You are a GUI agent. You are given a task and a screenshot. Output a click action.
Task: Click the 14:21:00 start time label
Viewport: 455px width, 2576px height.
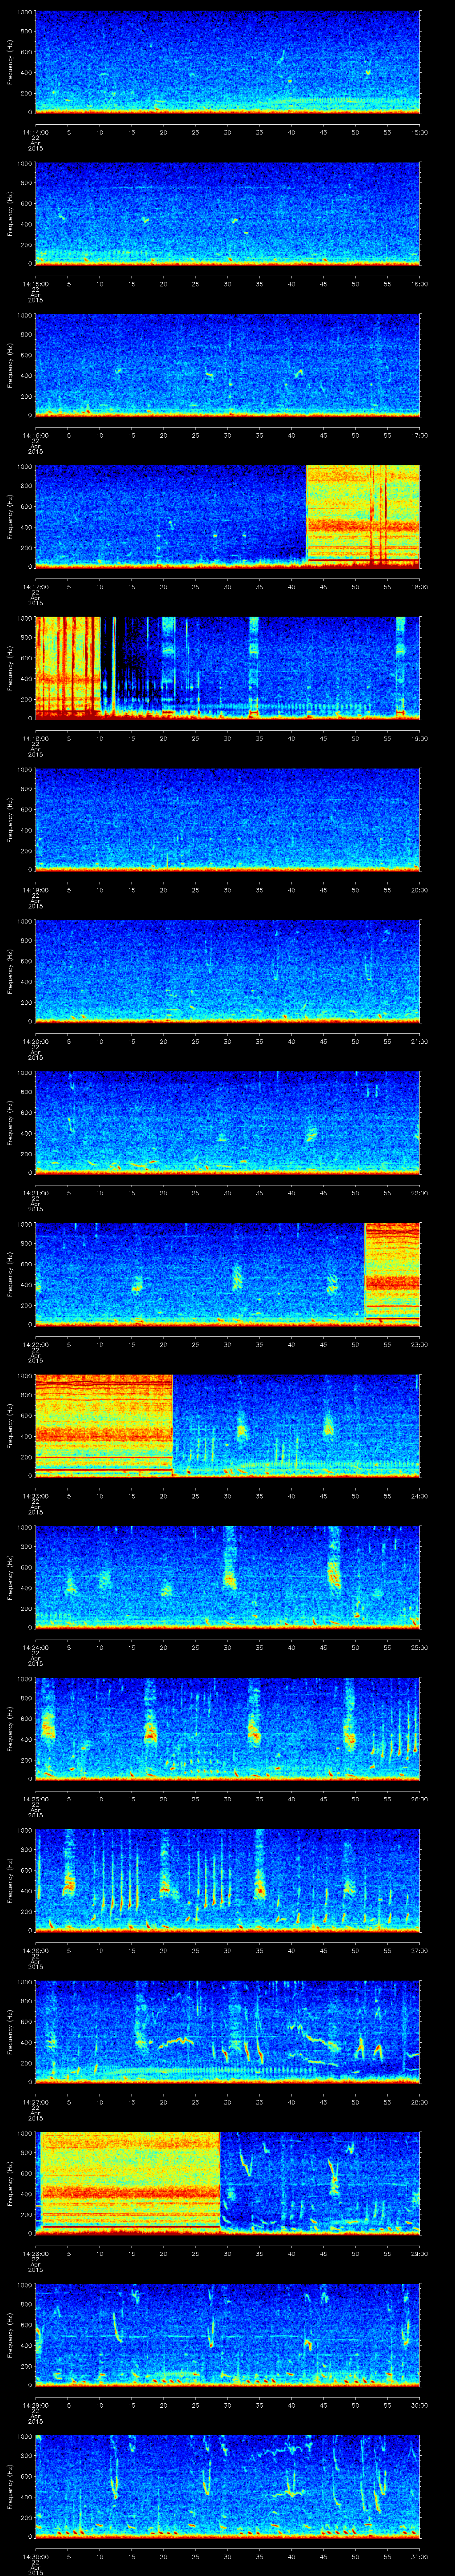click(35, 1193)
